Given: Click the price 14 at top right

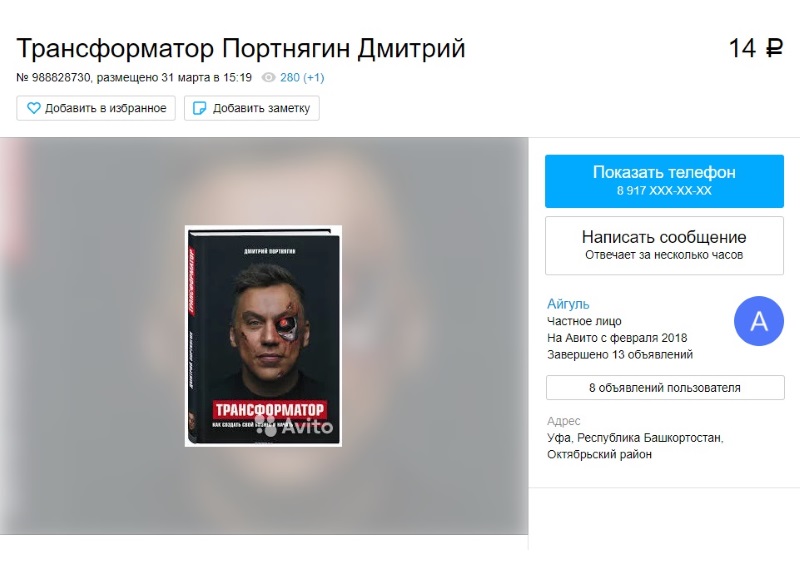Looking at the screenshot, I should 742,49.
